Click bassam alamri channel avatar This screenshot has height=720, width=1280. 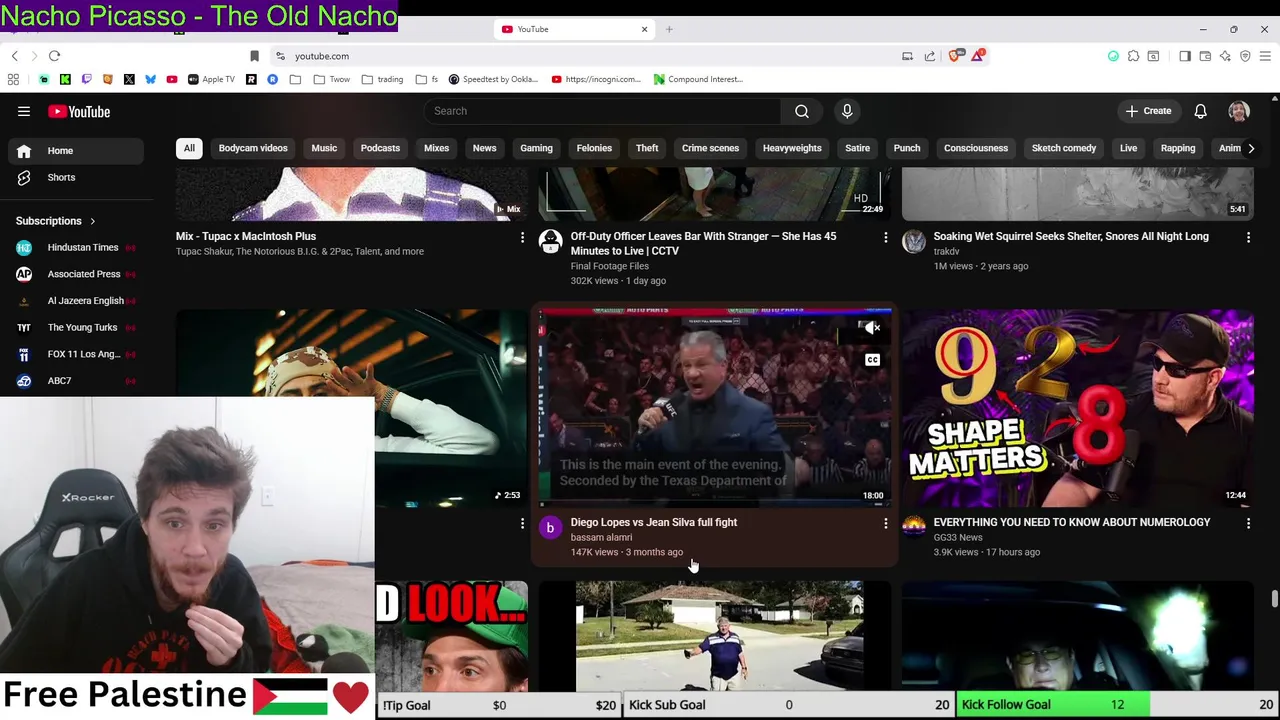550,528
